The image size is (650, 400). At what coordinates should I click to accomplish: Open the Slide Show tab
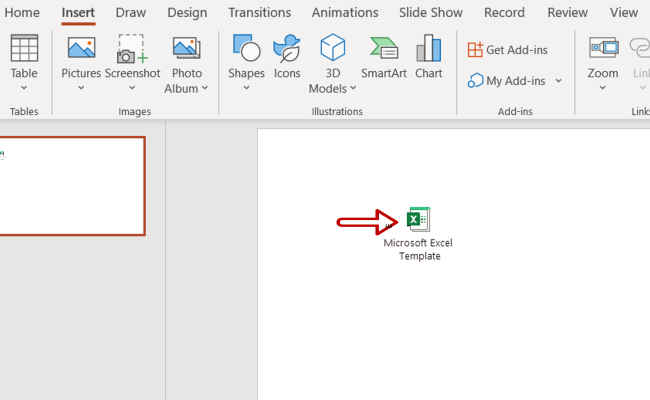click(431, 12)
